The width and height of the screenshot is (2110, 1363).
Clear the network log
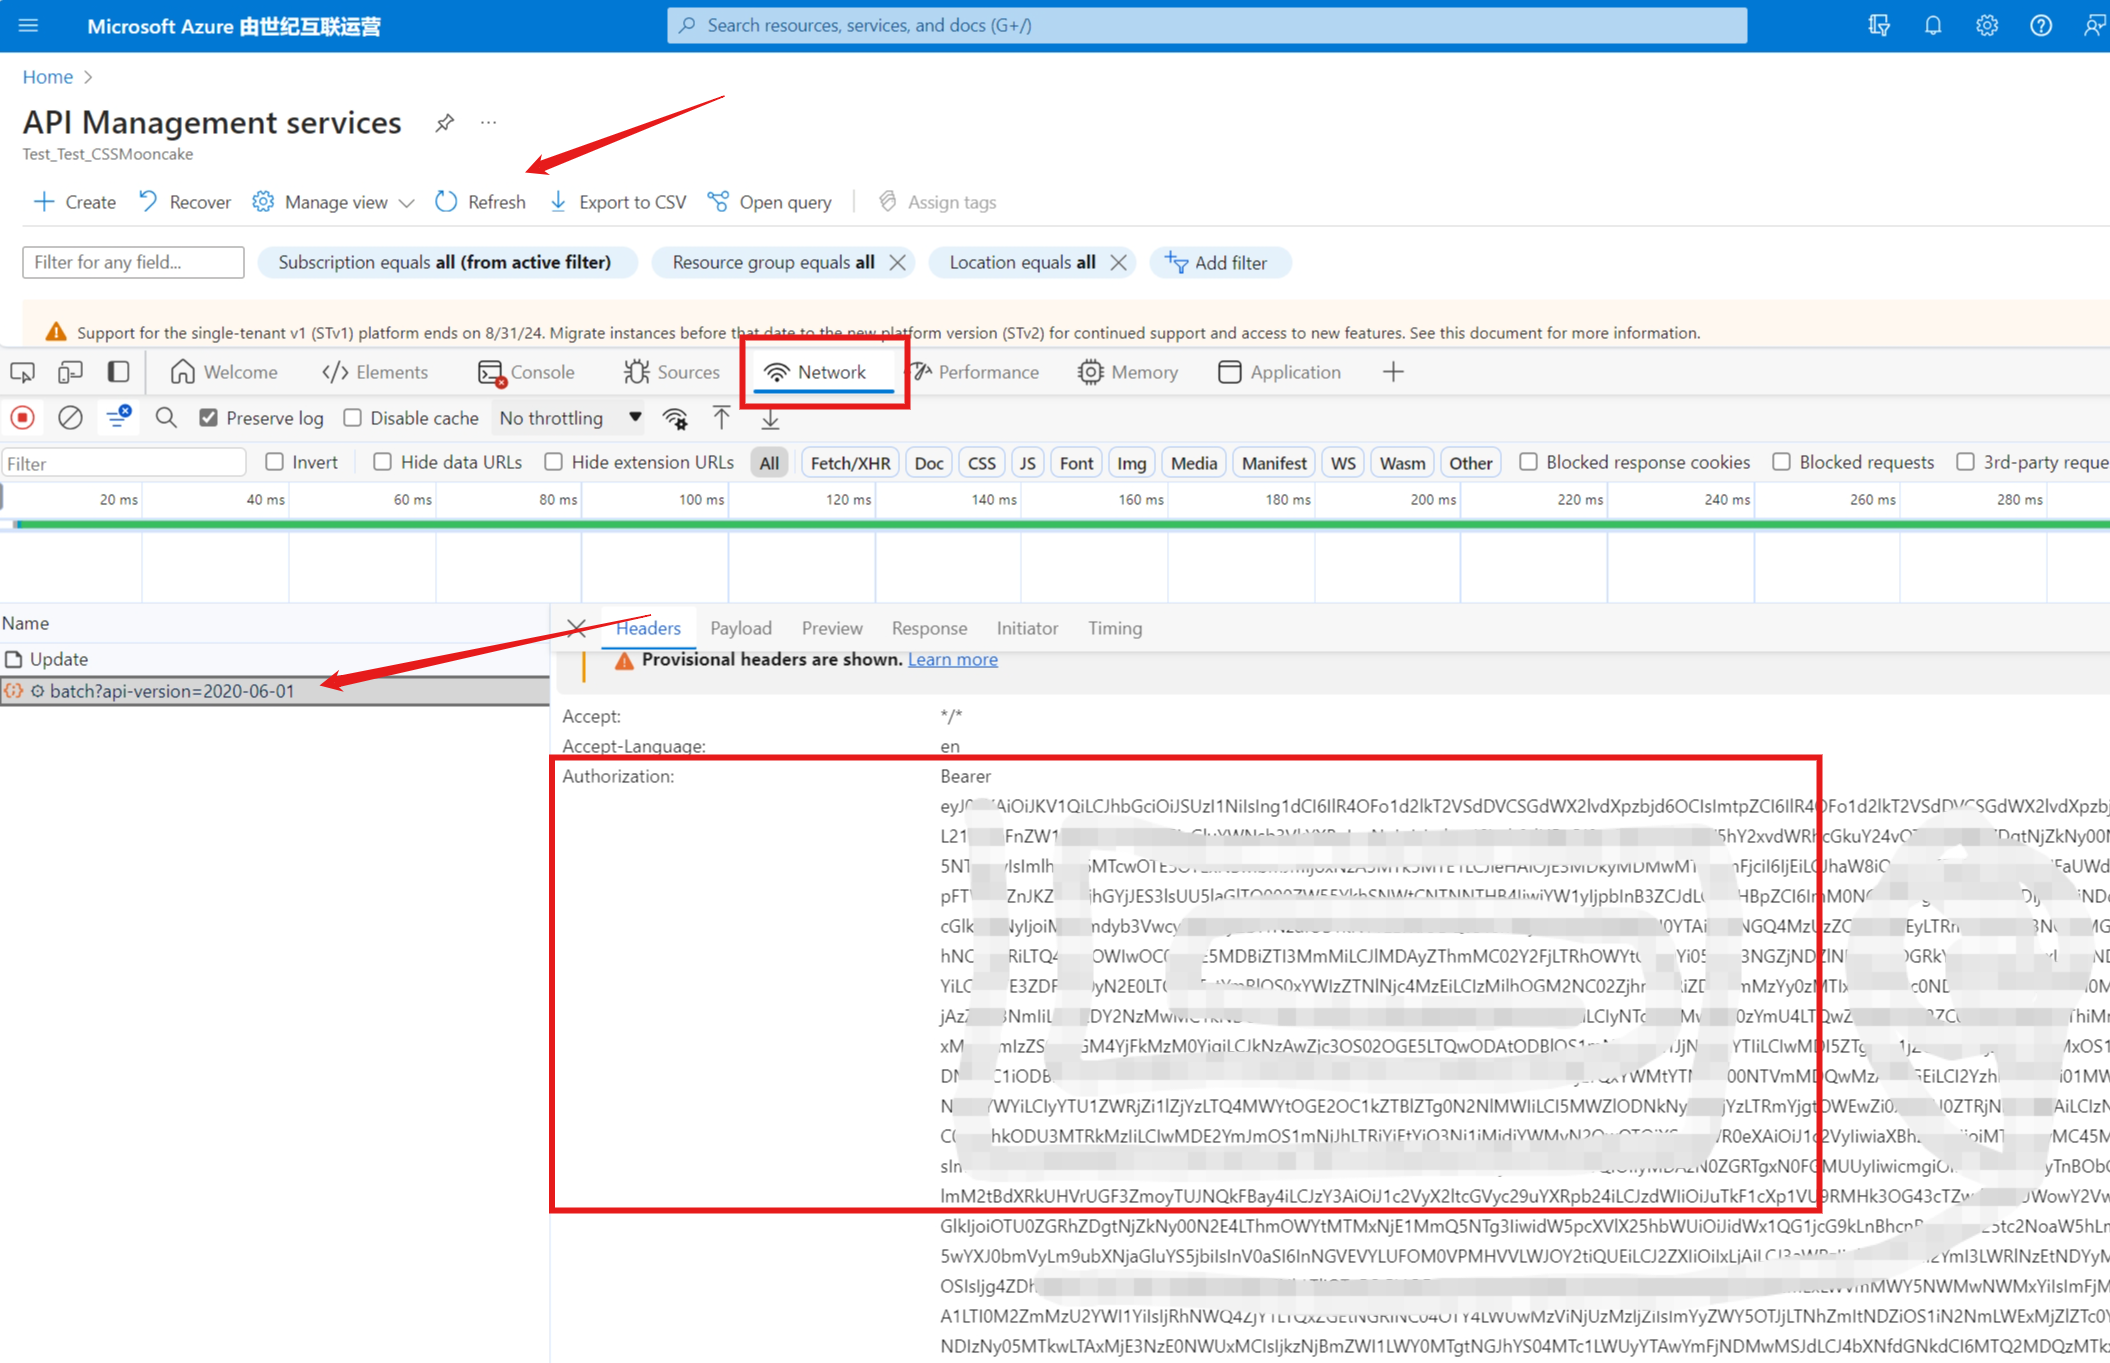[x=70, y=418]
